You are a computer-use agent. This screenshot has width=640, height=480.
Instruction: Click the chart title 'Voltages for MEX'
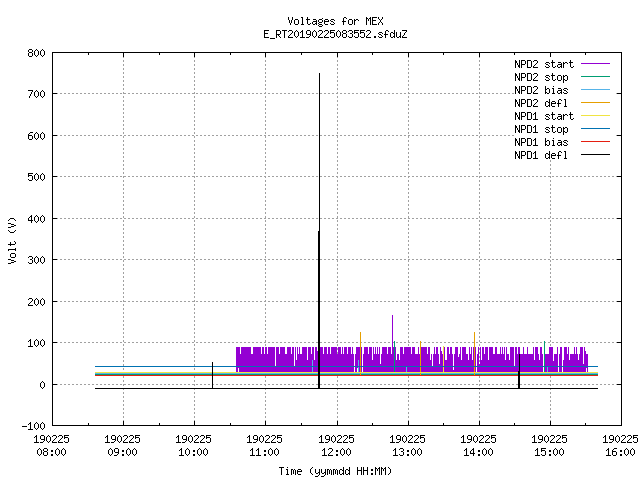click(x=335, y=21)
